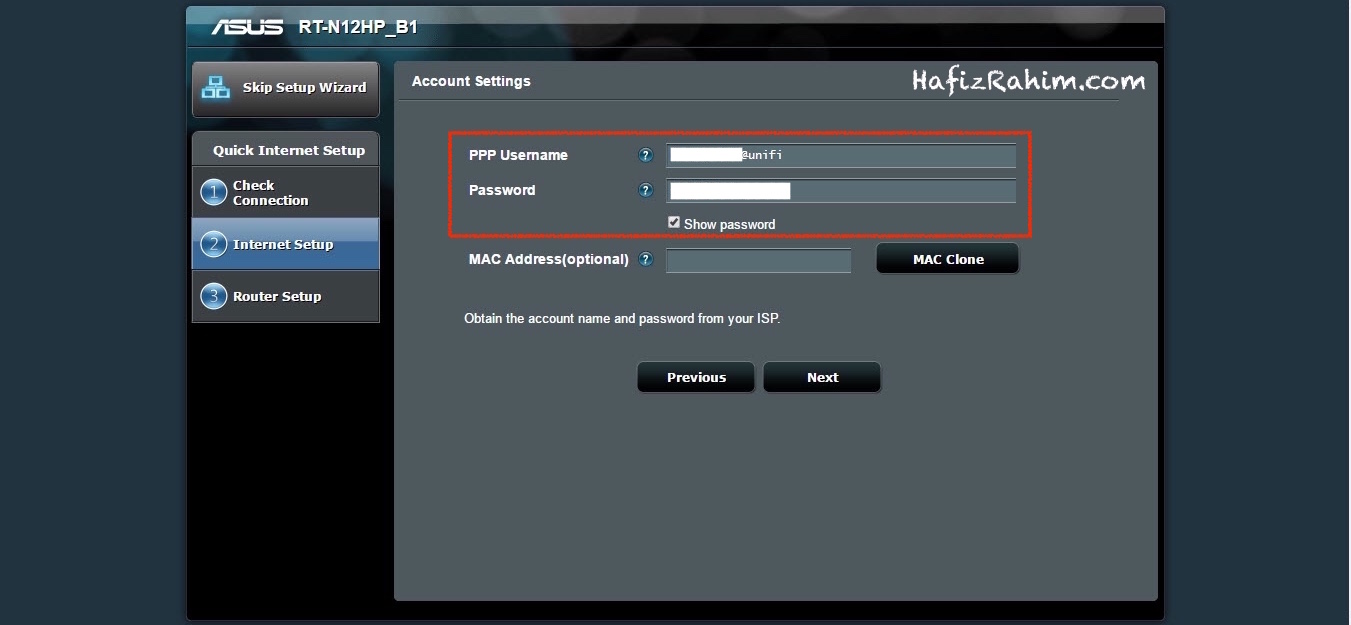Click the step 2 number circle icon
The width and height of the screenshot is (1351, 625).
pyautogui.click(x=213, y=244)
